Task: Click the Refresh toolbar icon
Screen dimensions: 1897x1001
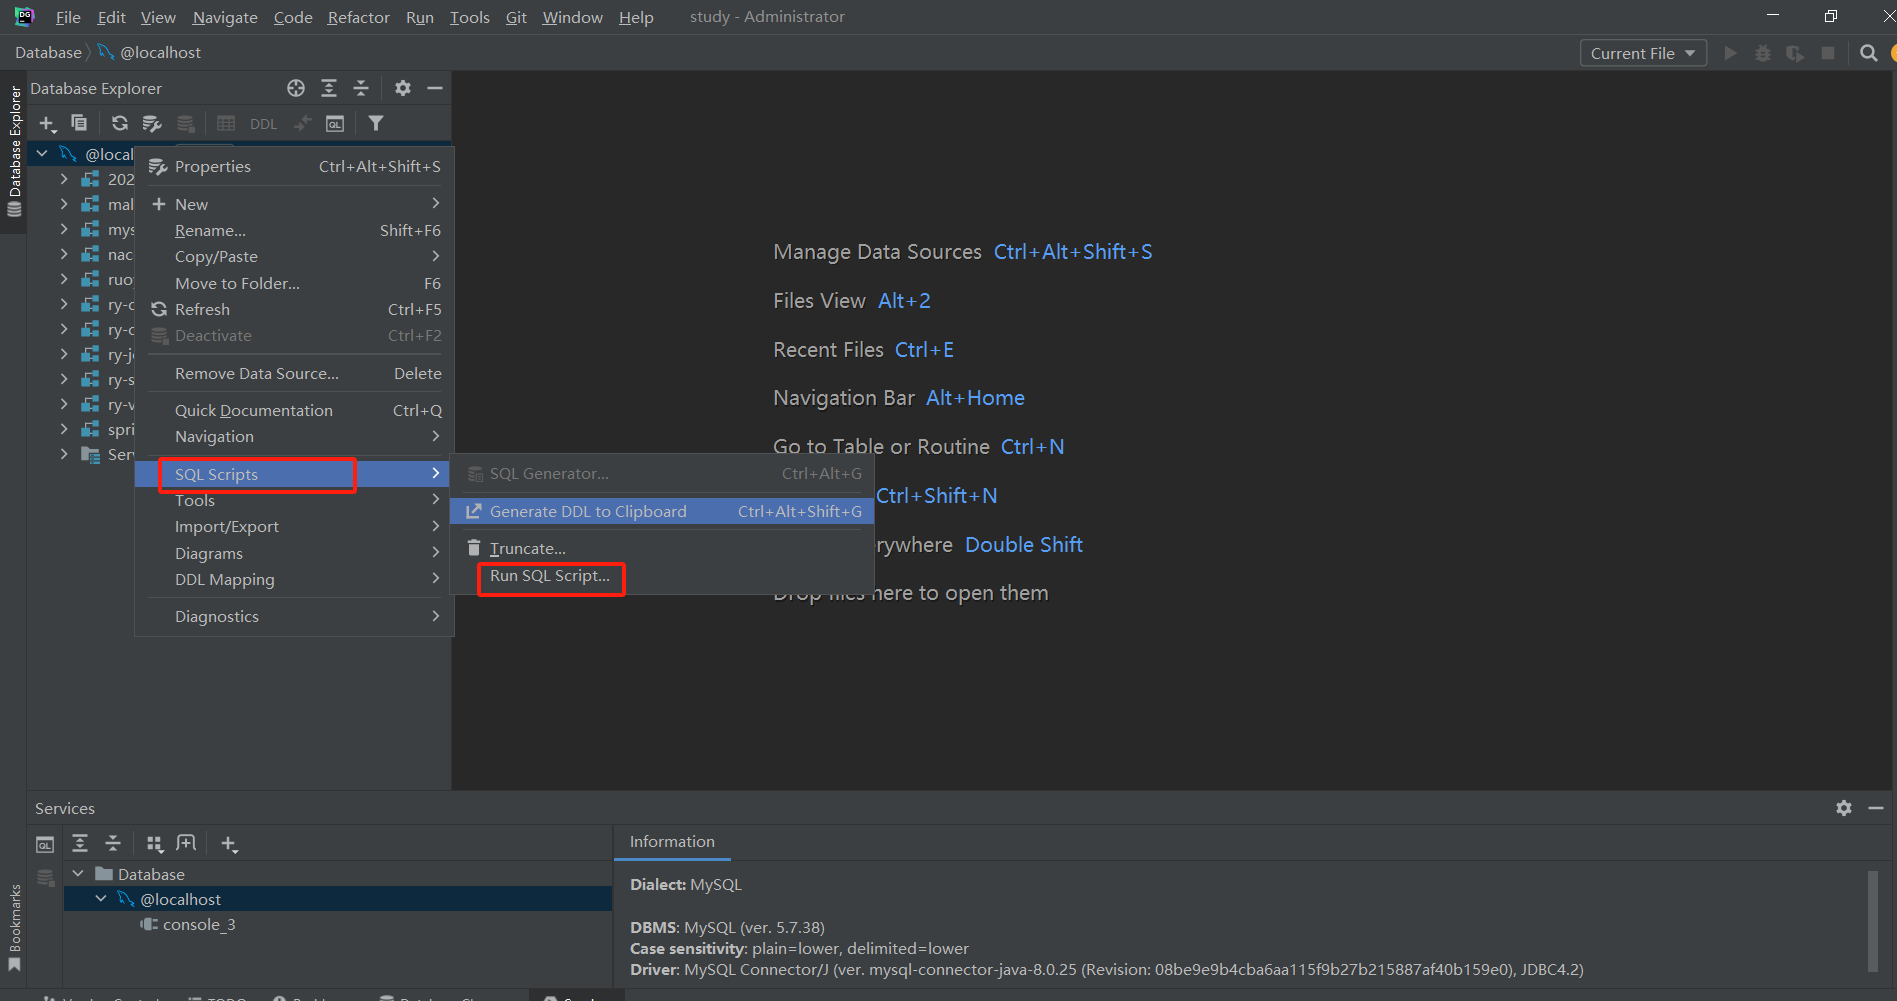Action: click(x=120, y=124)
